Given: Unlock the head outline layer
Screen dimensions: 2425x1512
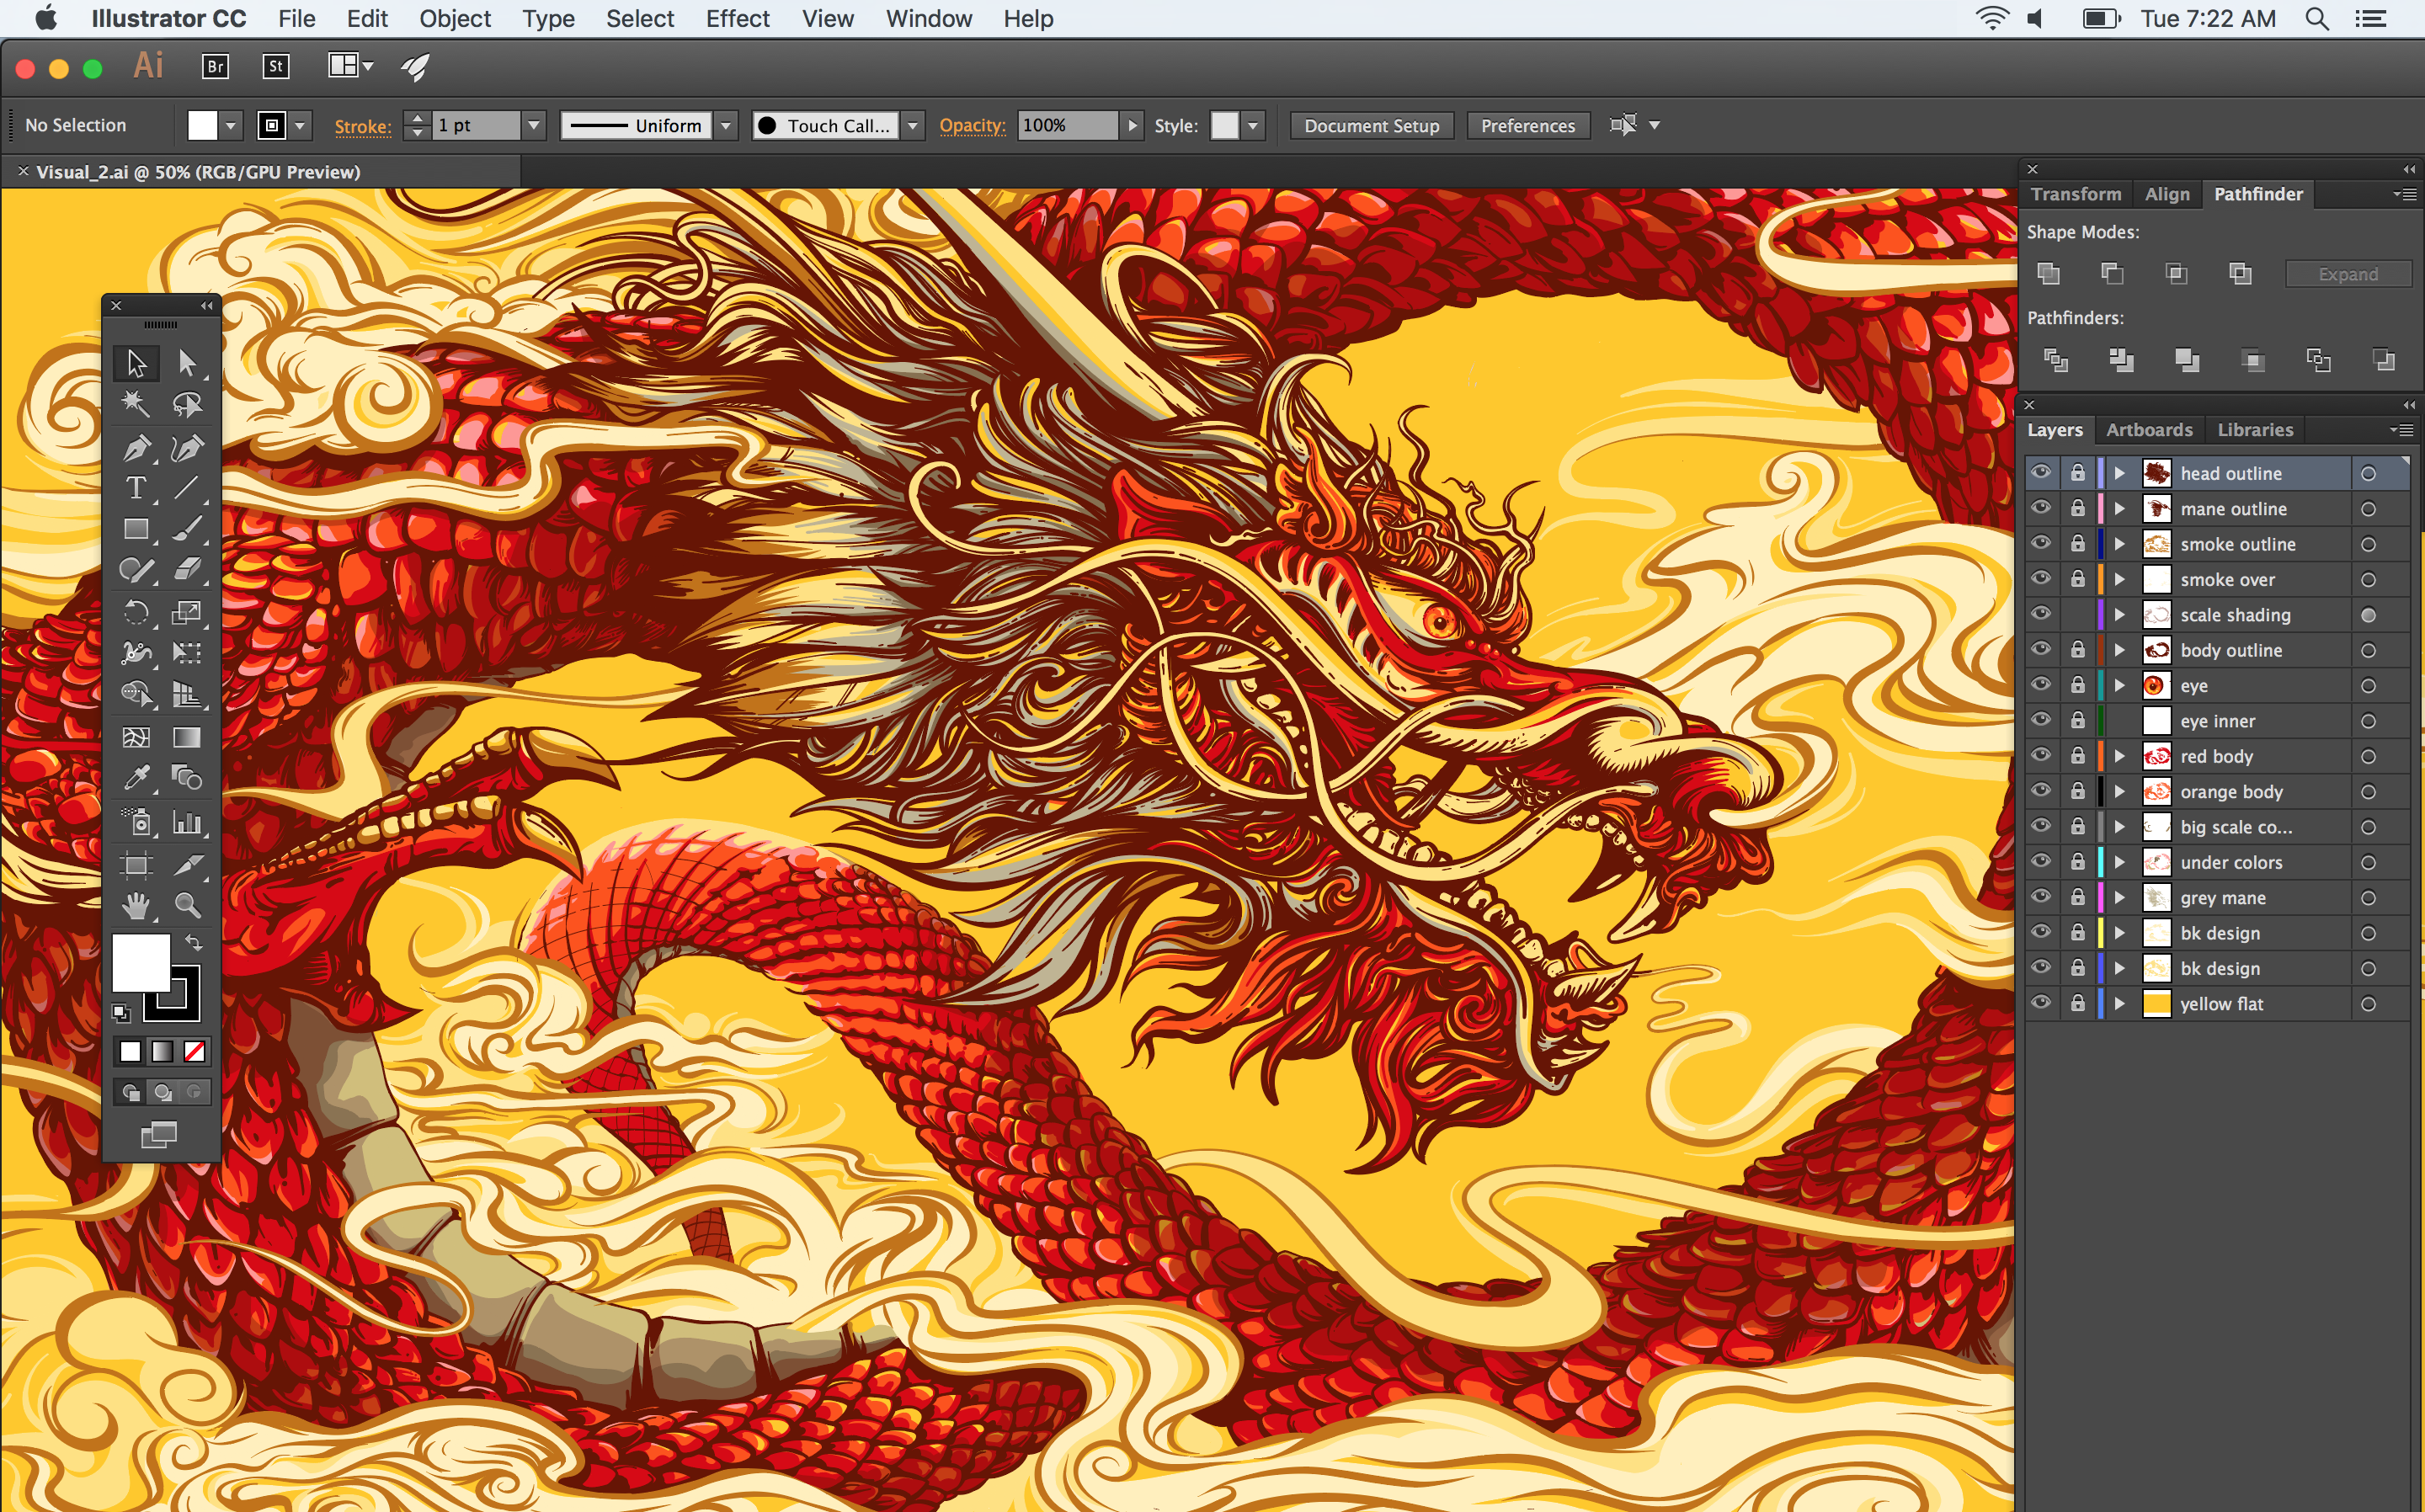Looking at the screenshot, I should 2078,473.
